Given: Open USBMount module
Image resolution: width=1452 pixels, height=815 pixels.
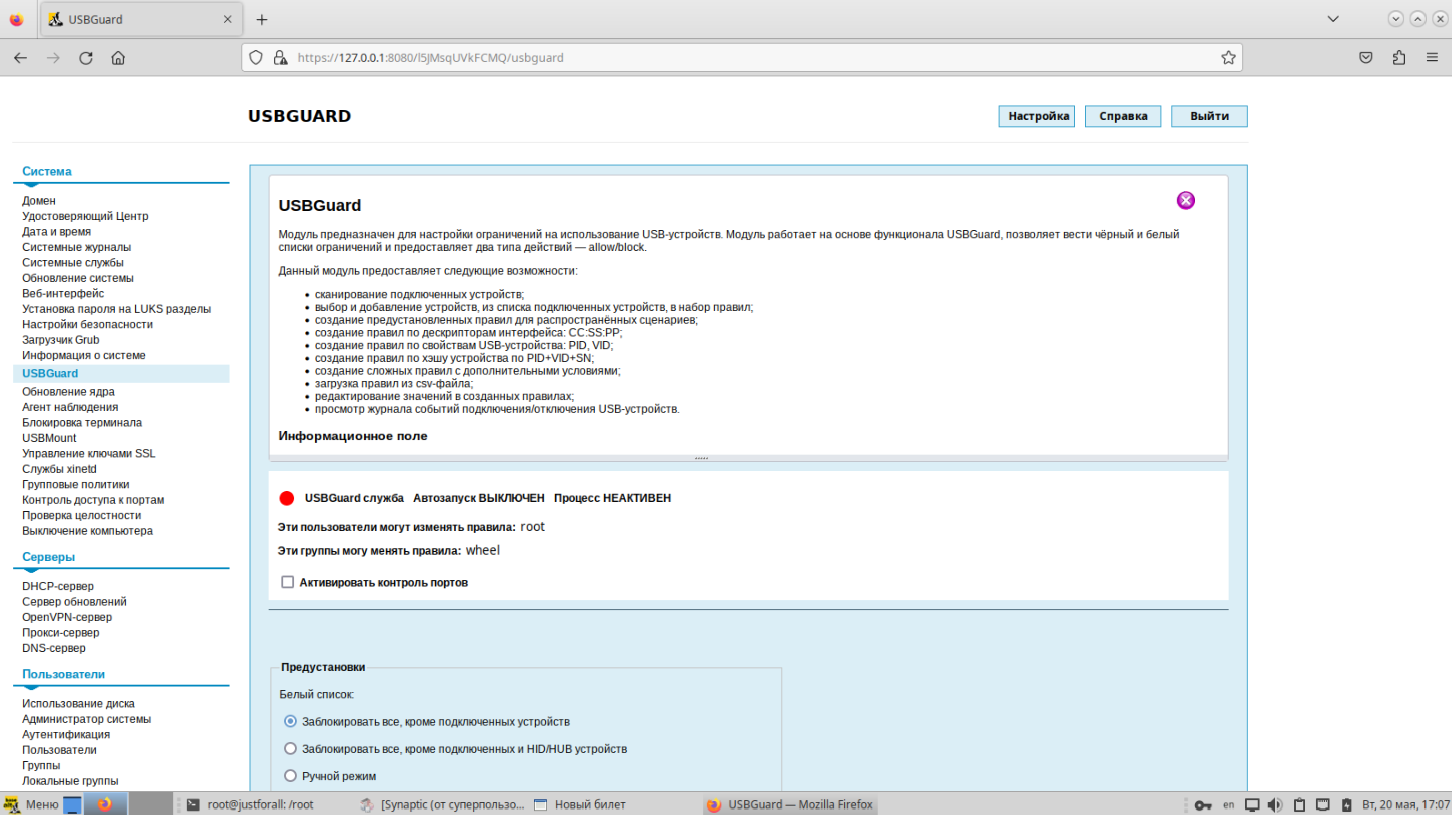Looking at the screenshot, I should point(49,438).
